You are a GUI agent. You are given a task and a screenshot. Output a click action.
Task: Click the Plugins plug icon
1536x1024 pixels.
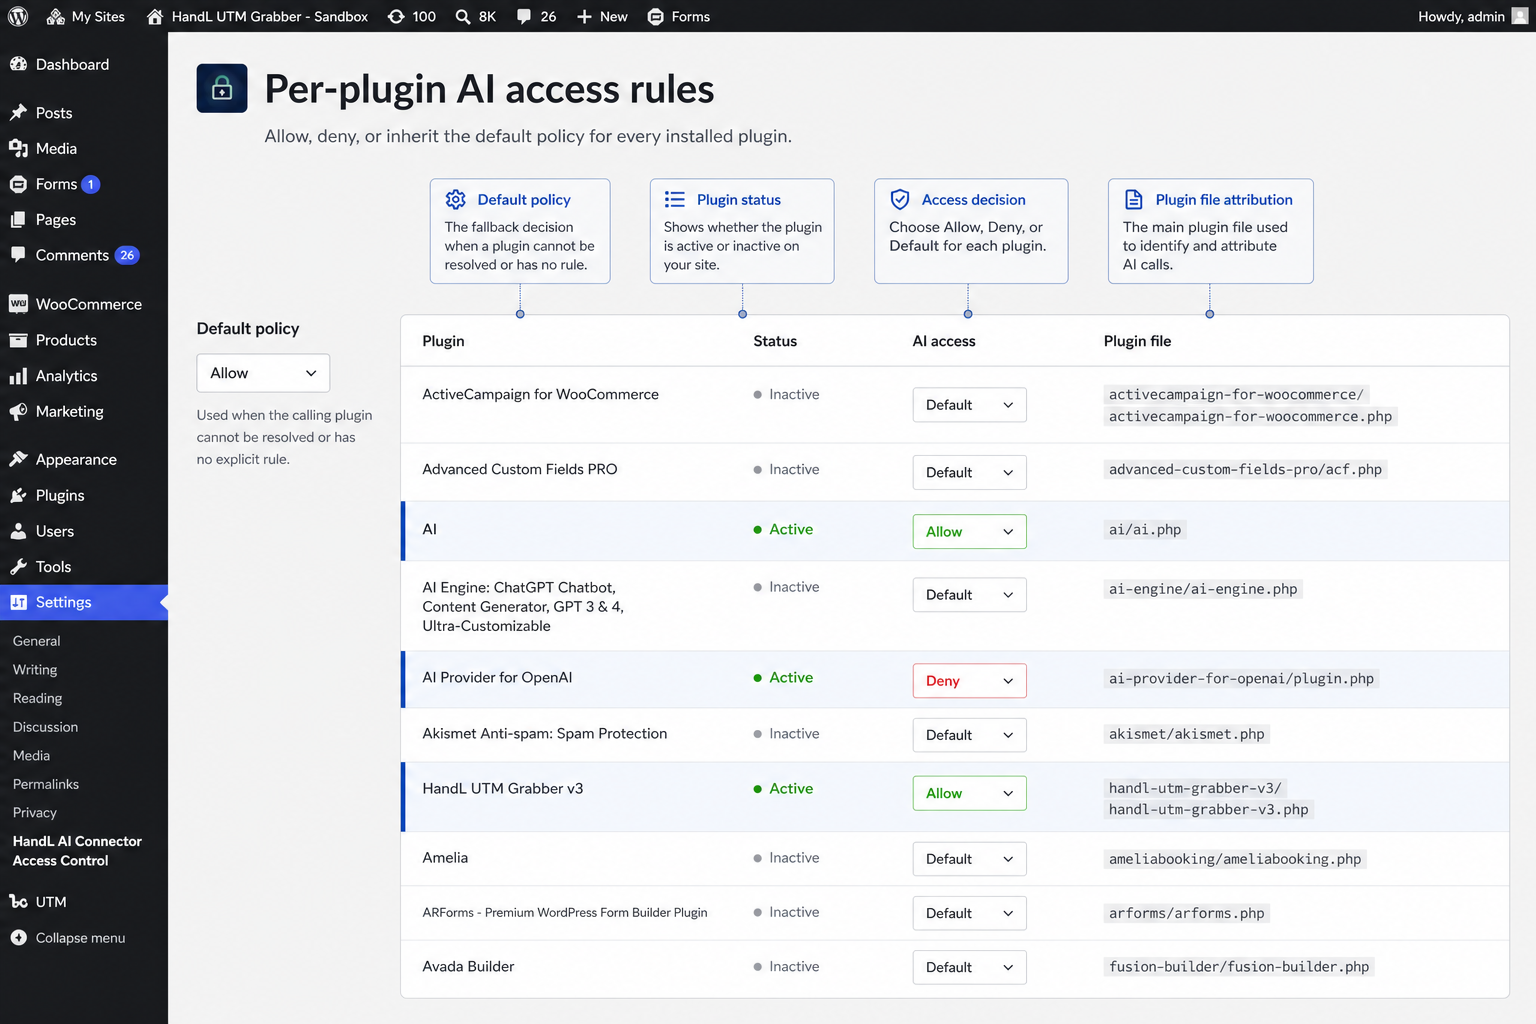pos(18,495)
